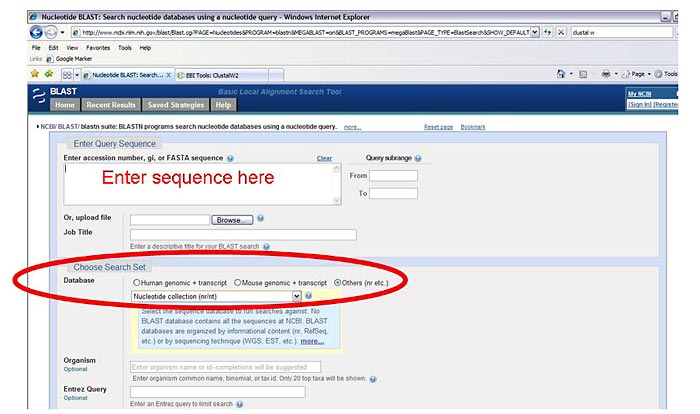
Task: Open the Page menu in command bar
Action: (636, 74)
